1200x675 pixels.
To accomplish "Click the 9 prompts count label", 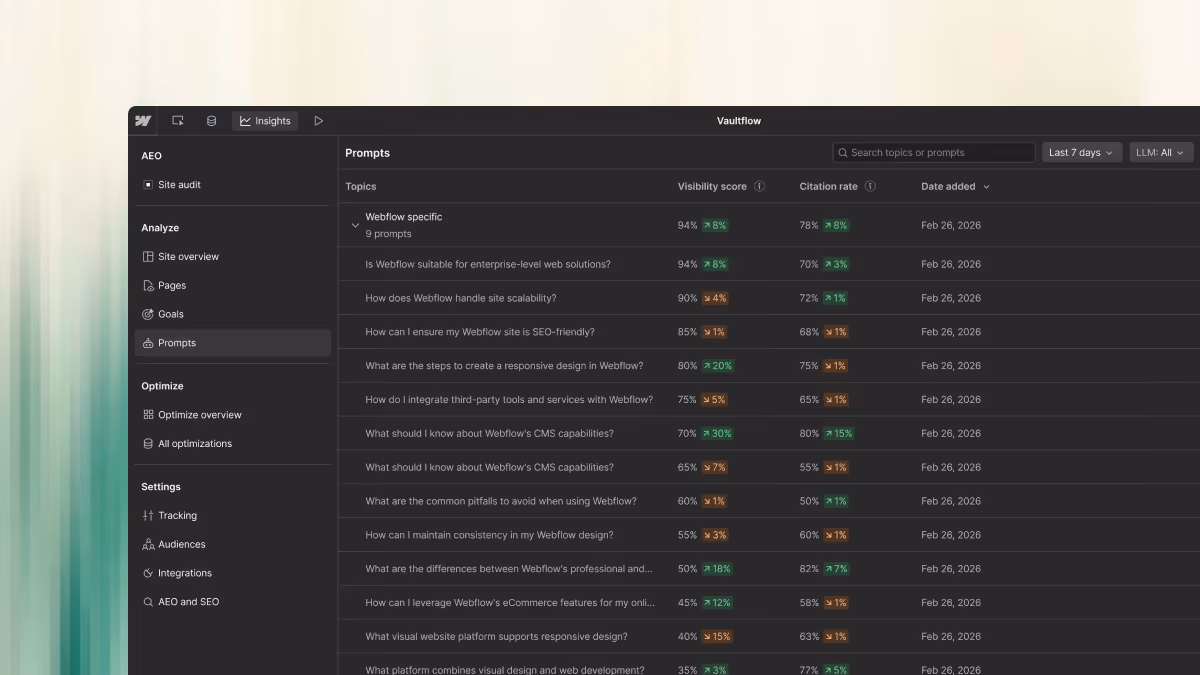I will pos(388,234).
